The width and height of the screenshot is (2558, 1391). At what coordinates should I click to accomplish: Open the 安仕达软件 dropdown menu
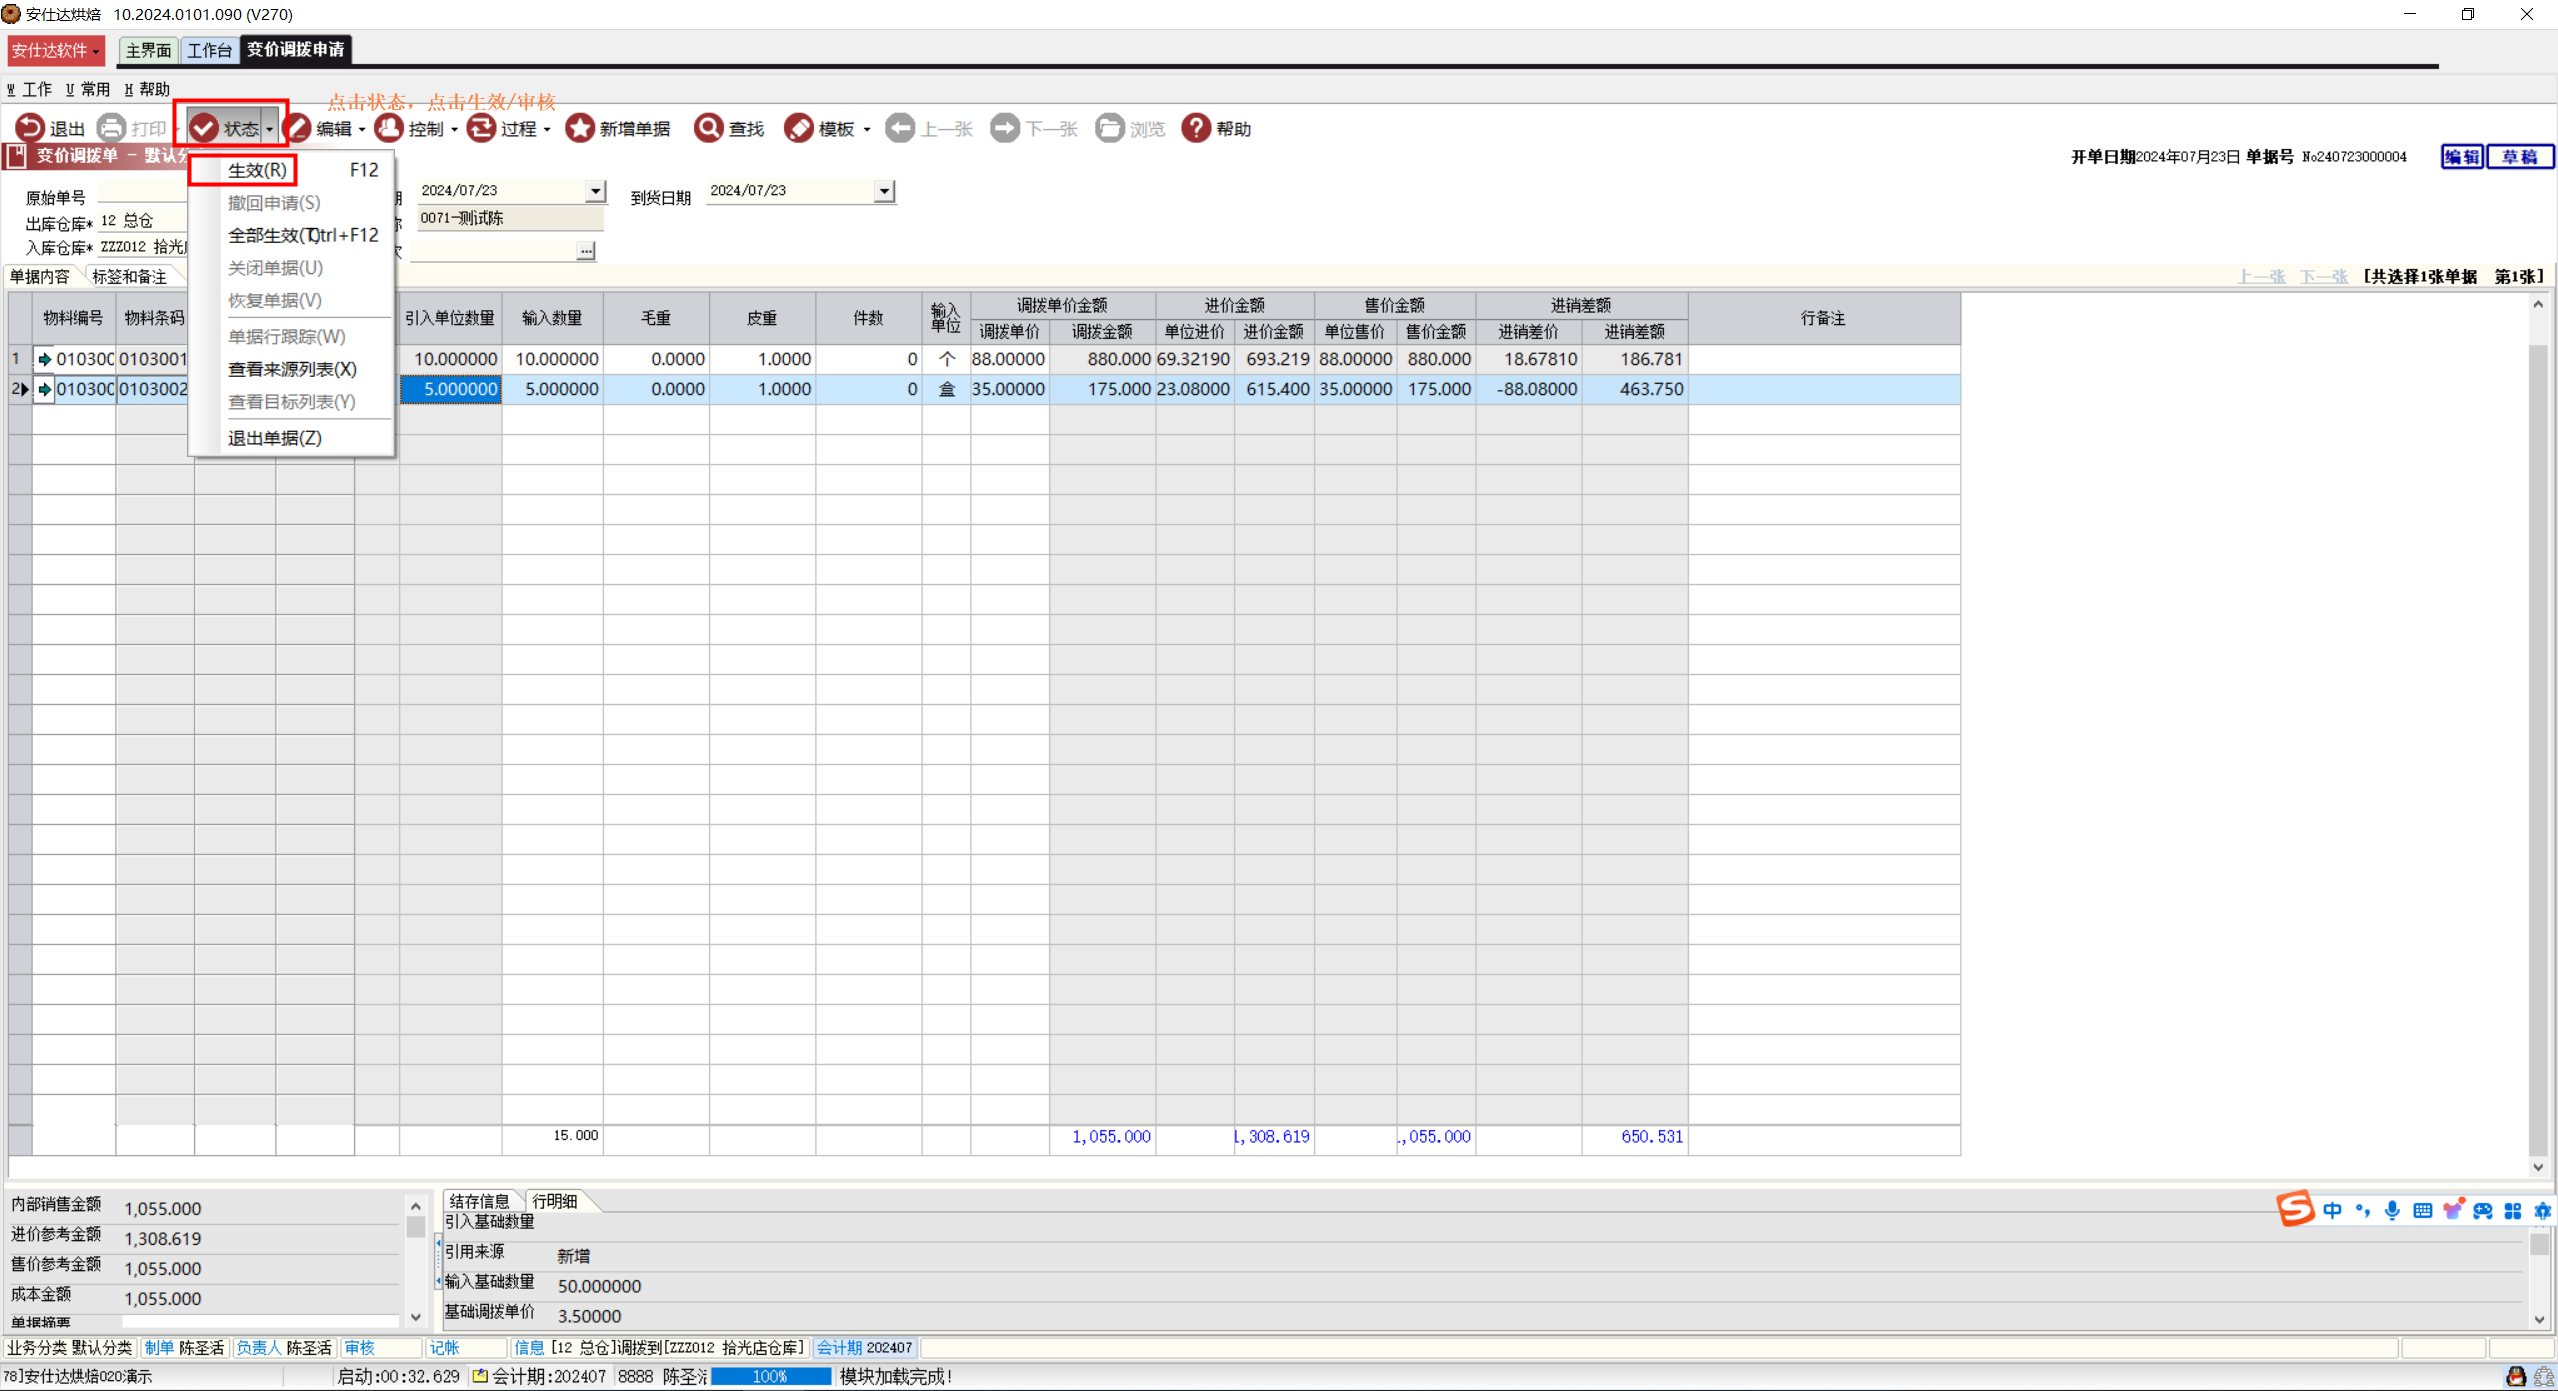[x=57, y=50]
